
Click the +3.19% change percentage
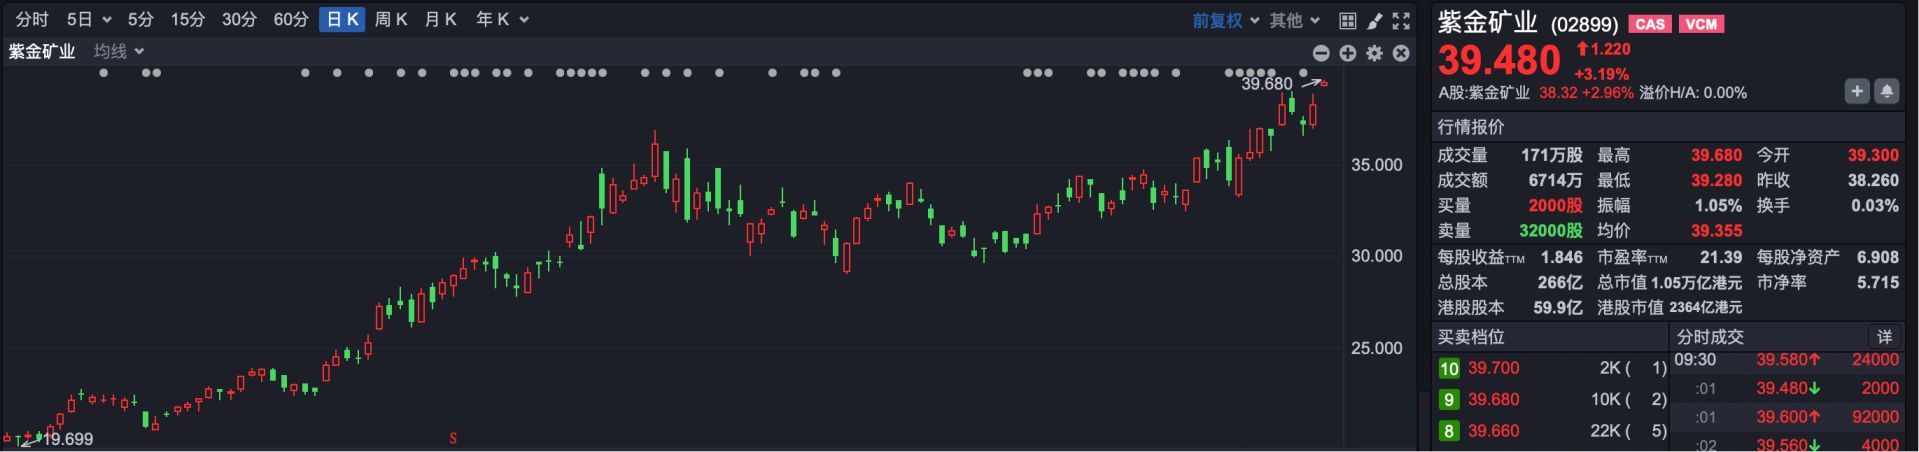[x=1602, y=74]
